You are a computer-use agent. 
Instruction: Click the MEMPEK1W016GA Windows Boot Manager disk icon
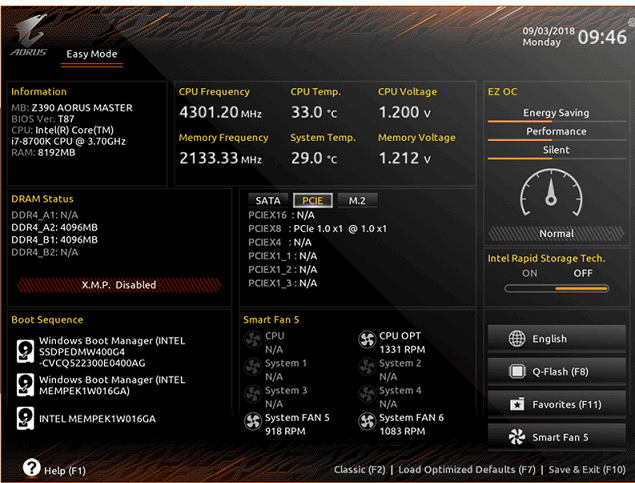[25, 385]
